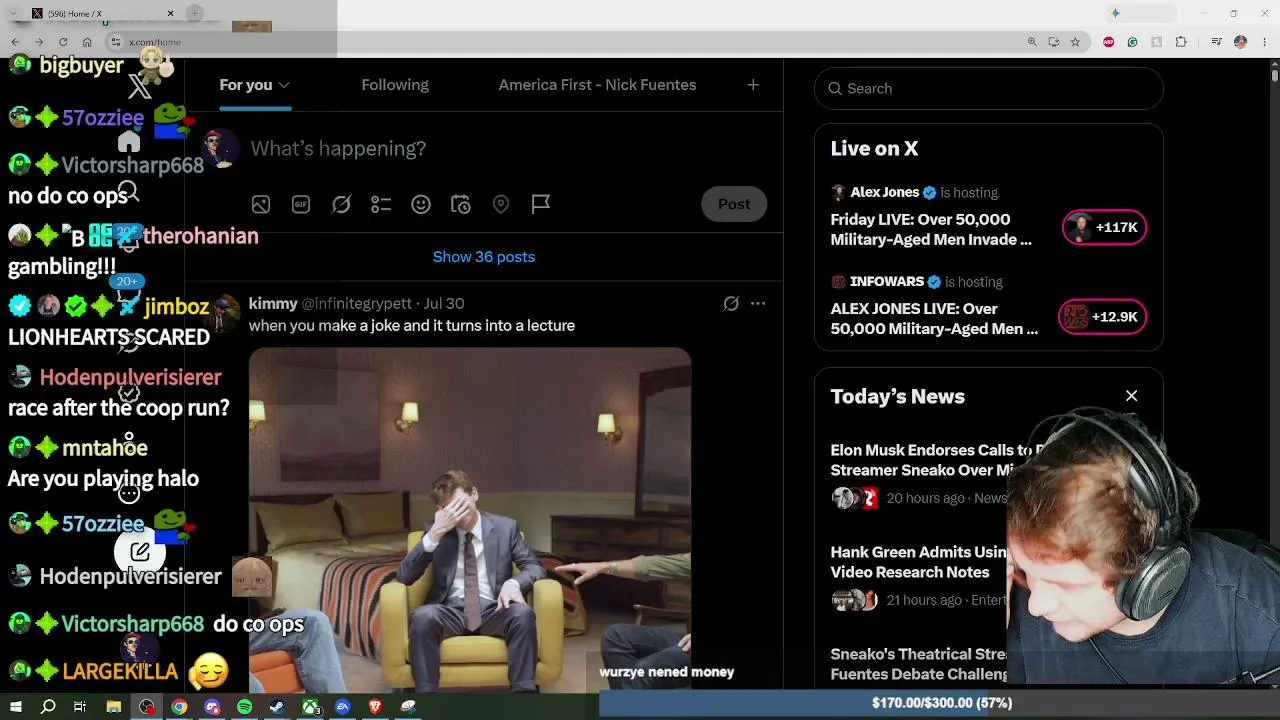Screen dimensions: 1280x720
Task: Open more options on kimmy's post
Action: pyautogui.click(x=758, y=303)
